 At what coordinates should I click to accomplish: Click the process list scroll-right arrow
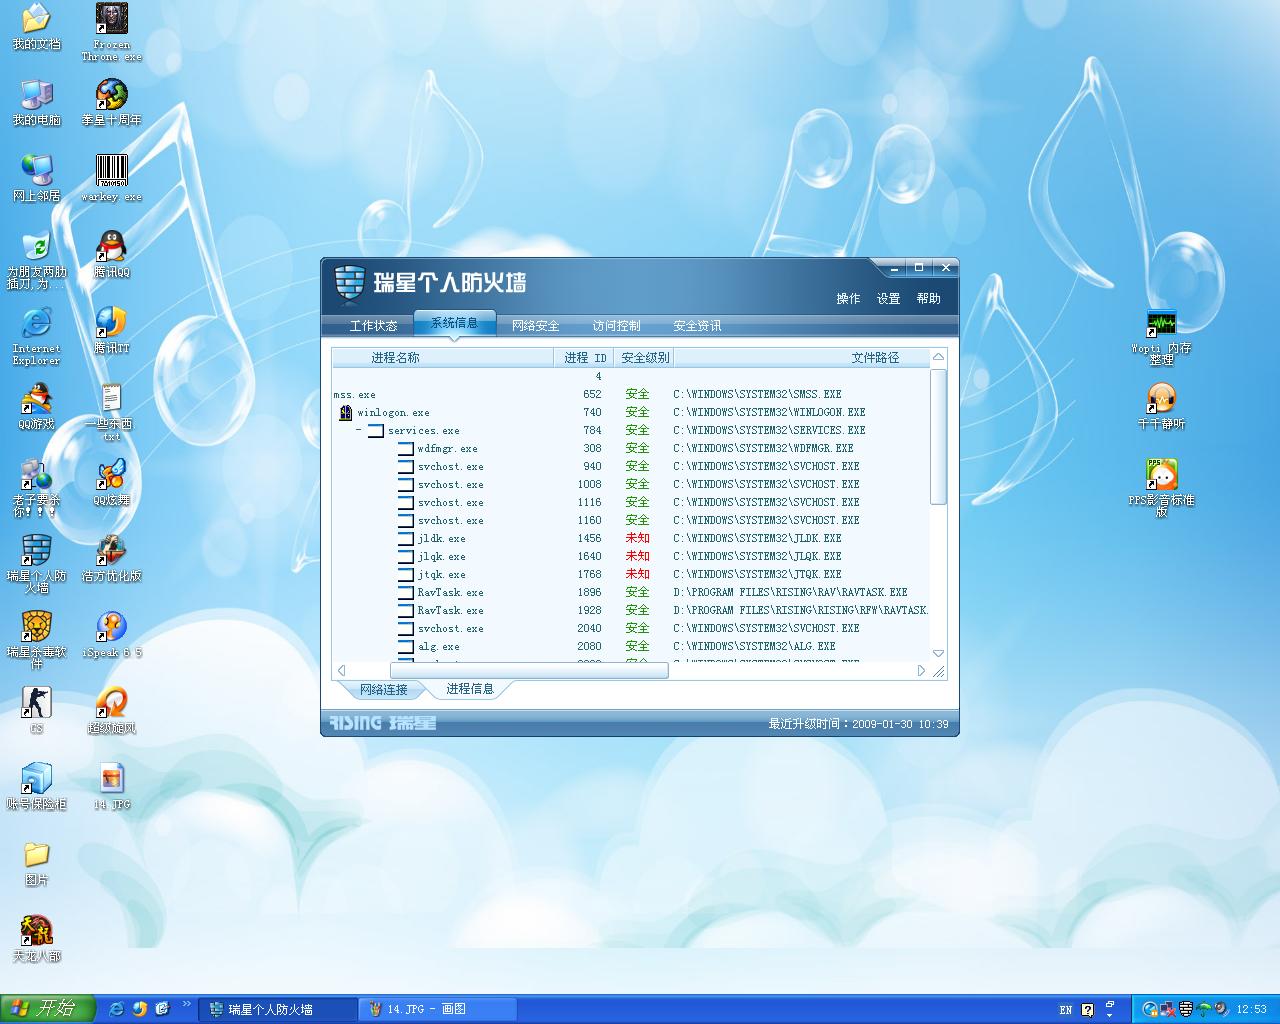[x=922, y=670]
